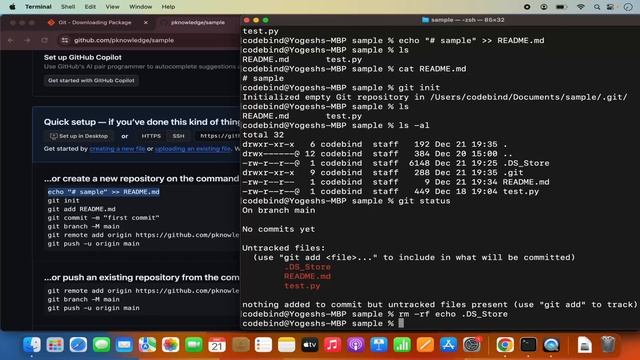Open FaceTime in the dock

[x=193, y=345]
